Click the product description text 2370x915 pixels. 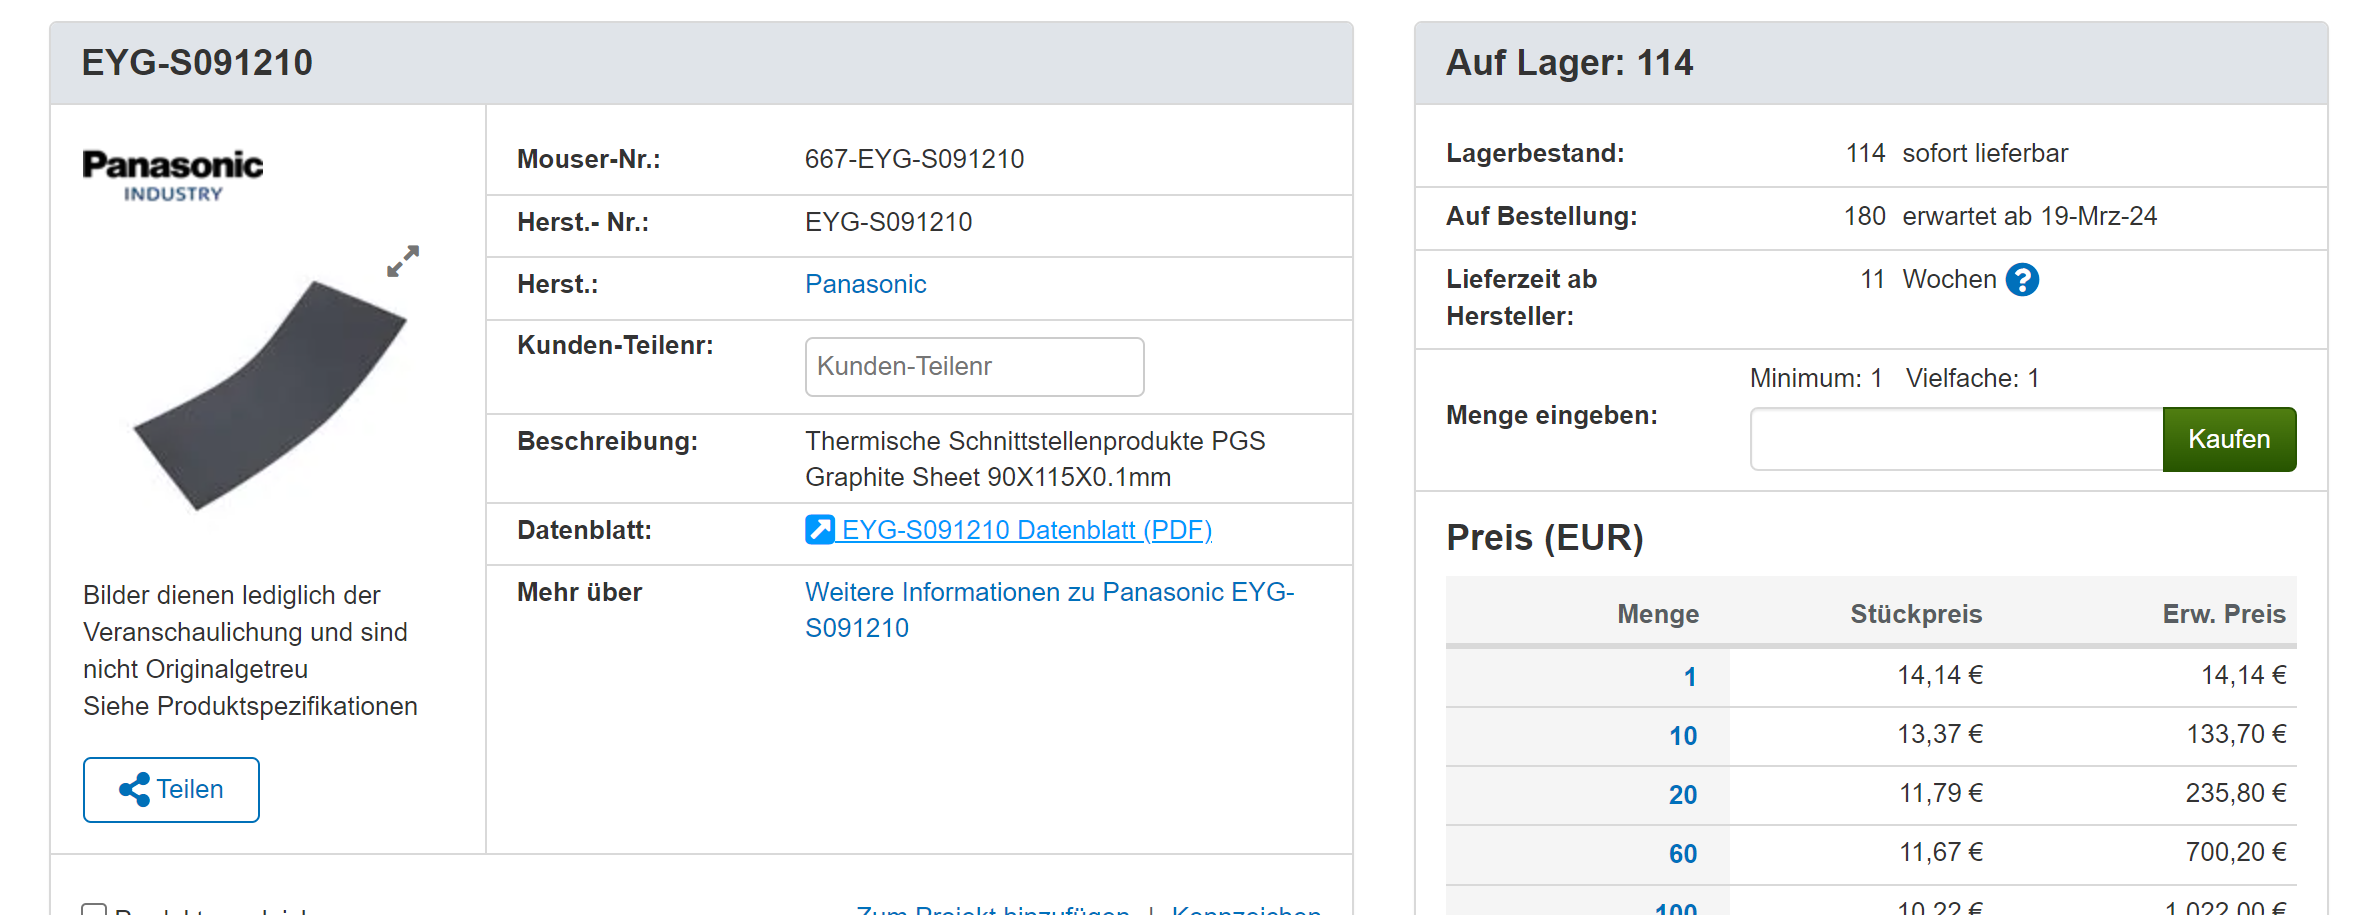[x=1035, y=459]
